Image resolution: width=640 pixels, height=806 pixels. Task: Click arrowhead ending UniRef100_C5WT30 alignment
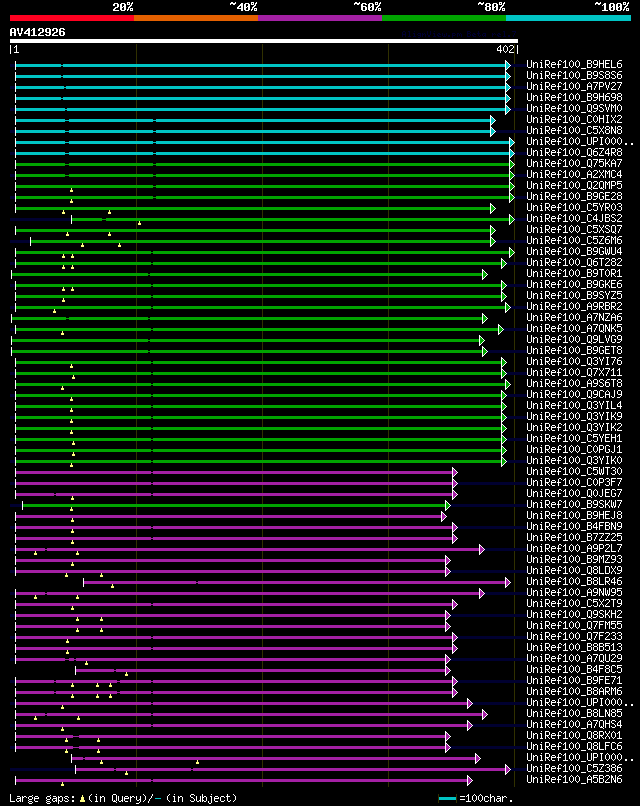pos(454,472)
